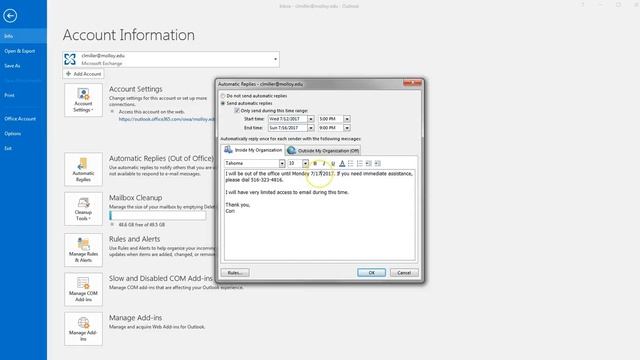Open the Manage Add-ins icon button
The width and height of the screenshot is (640, 360).
[x=83, y=329]
